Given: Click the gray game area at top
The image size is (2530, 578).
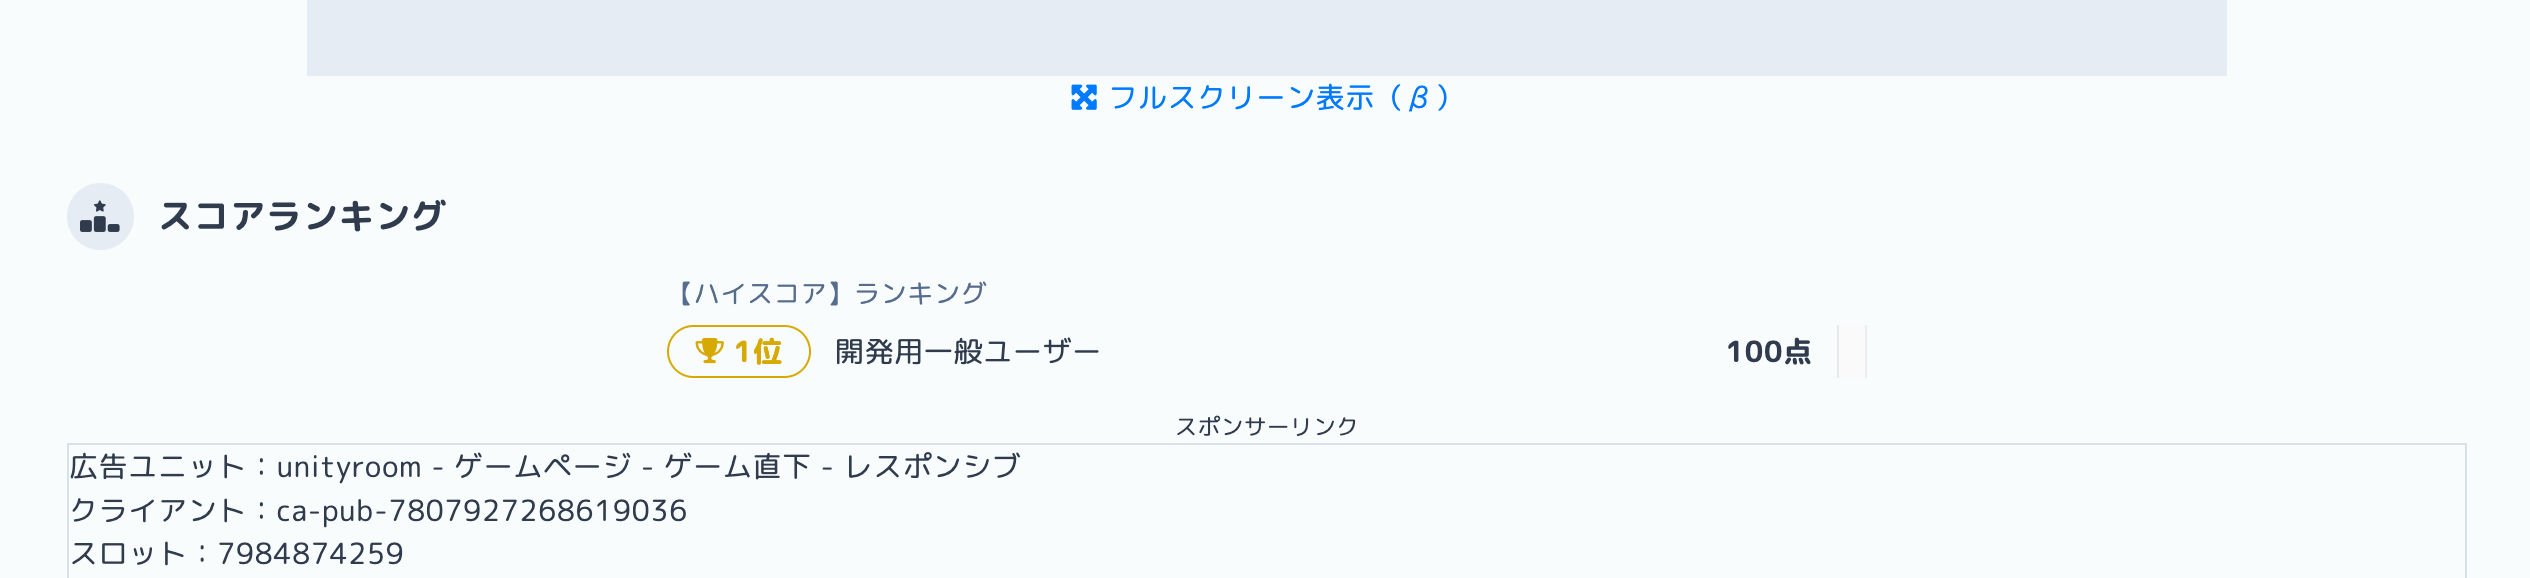Looking at the screenshot, I should (x=1266, y=36).
